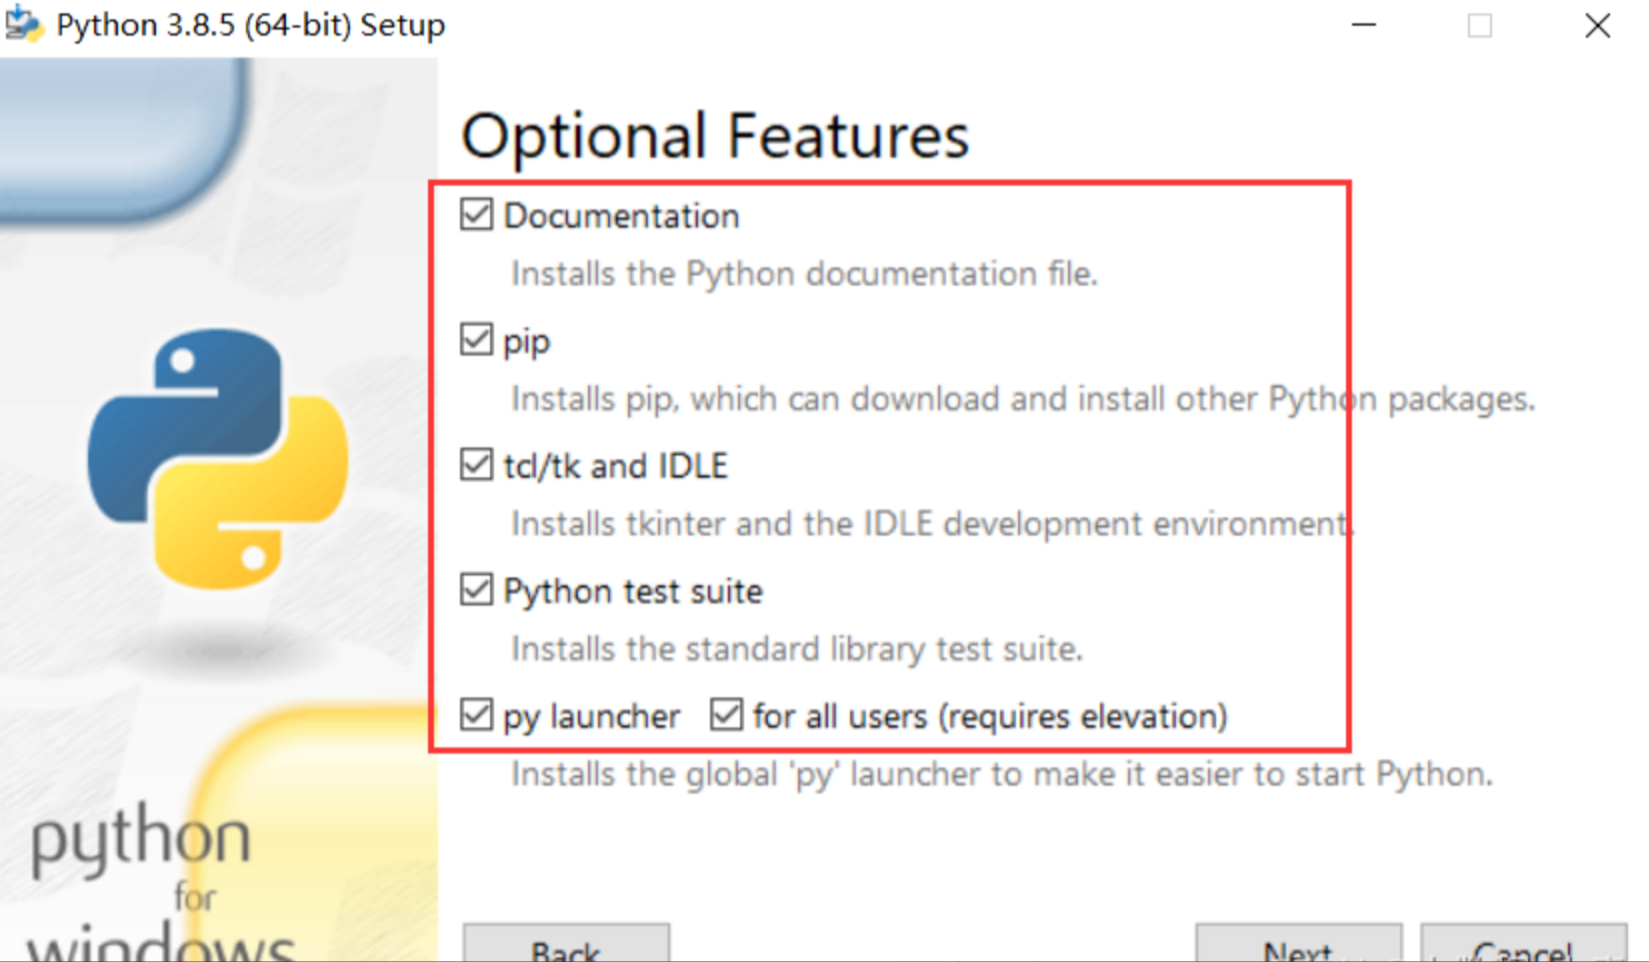The width and height of the screenshot is (1649, 962).
Task: Cancel the Python installation
Action: [x=1524, y=943]
